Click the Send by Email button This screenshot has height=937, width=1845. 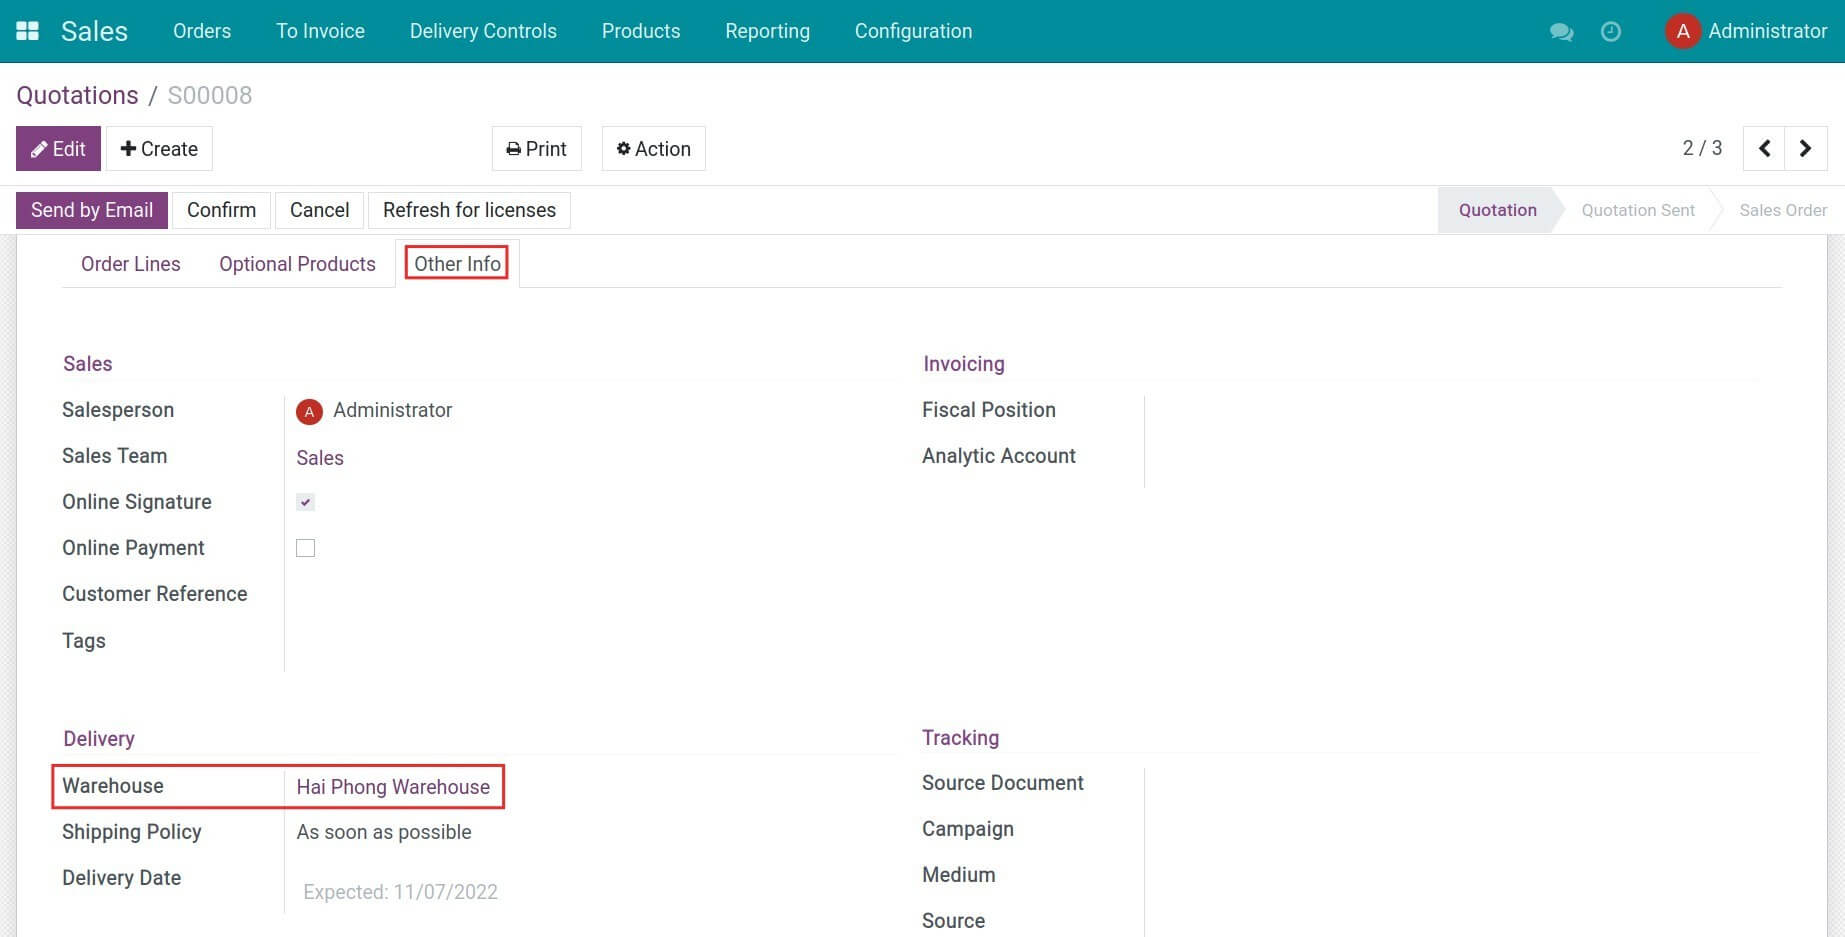[x=92, y=210]
